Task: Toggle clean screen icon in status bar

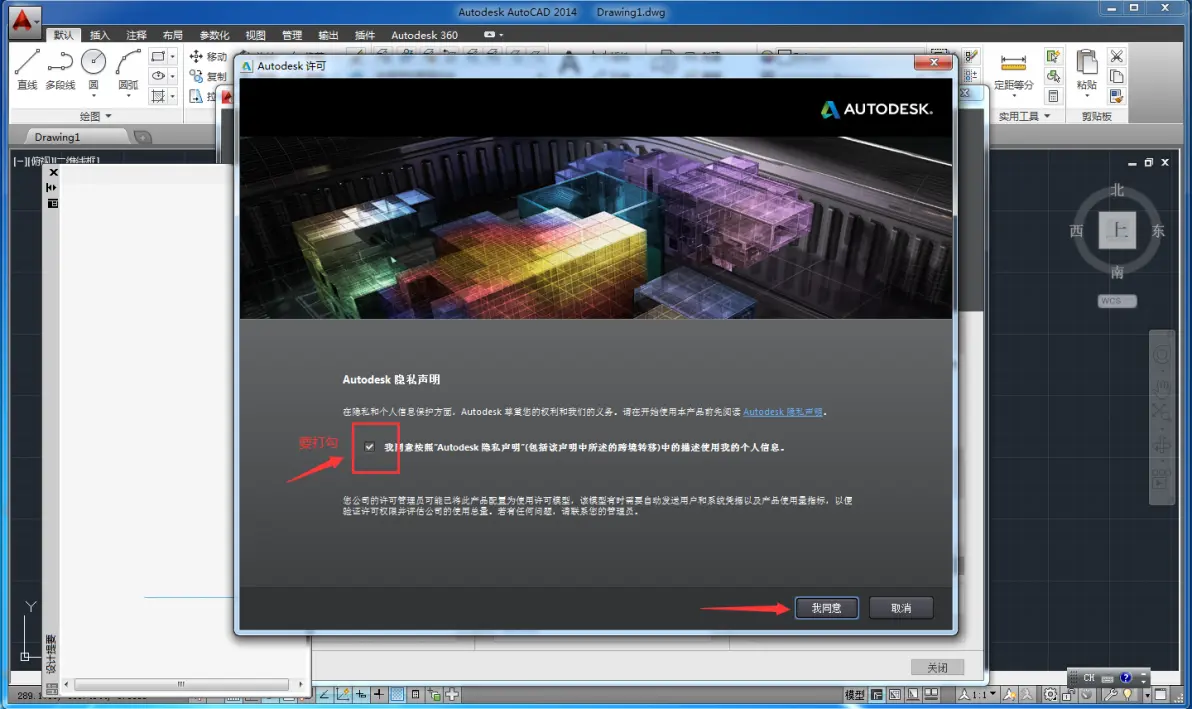Action: pos(1161,695)
